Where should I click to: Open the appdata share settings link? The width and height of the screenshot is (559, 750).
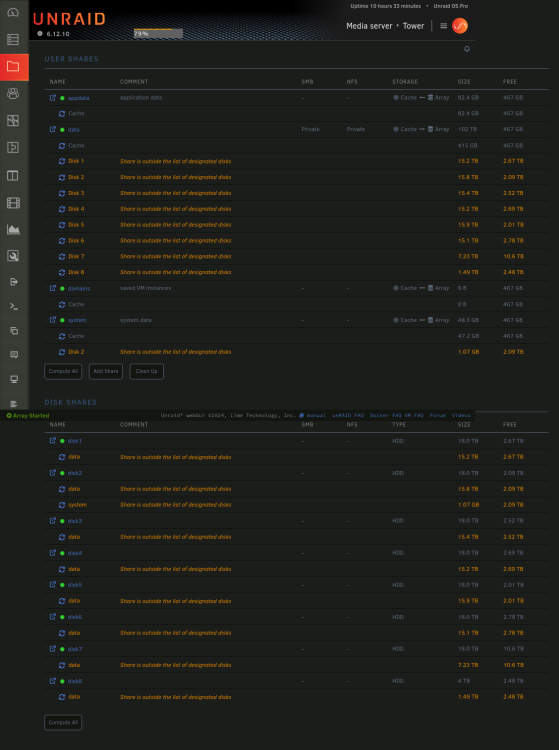tap(78, 98)
